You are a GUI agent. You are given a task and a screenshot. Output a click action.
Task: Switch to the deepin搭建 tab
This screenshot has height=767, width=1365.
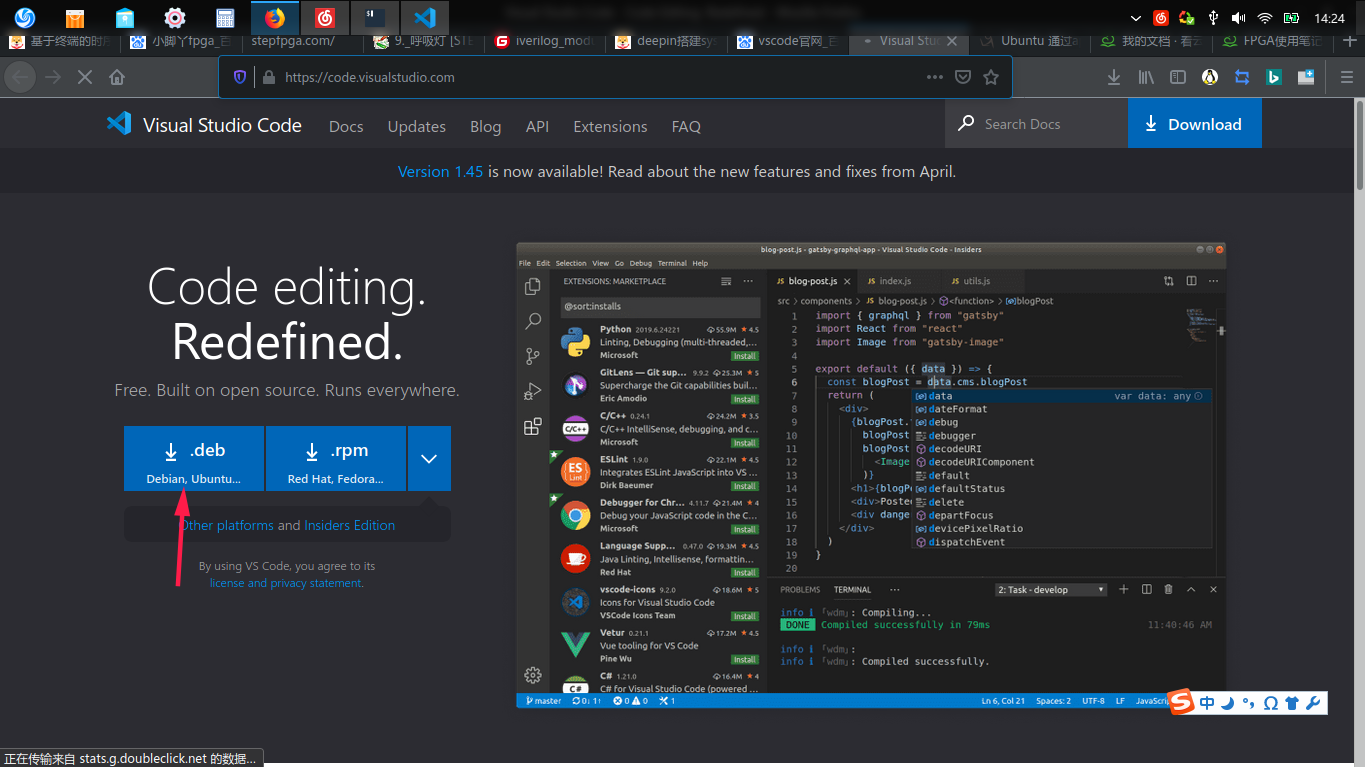point(665,41)
